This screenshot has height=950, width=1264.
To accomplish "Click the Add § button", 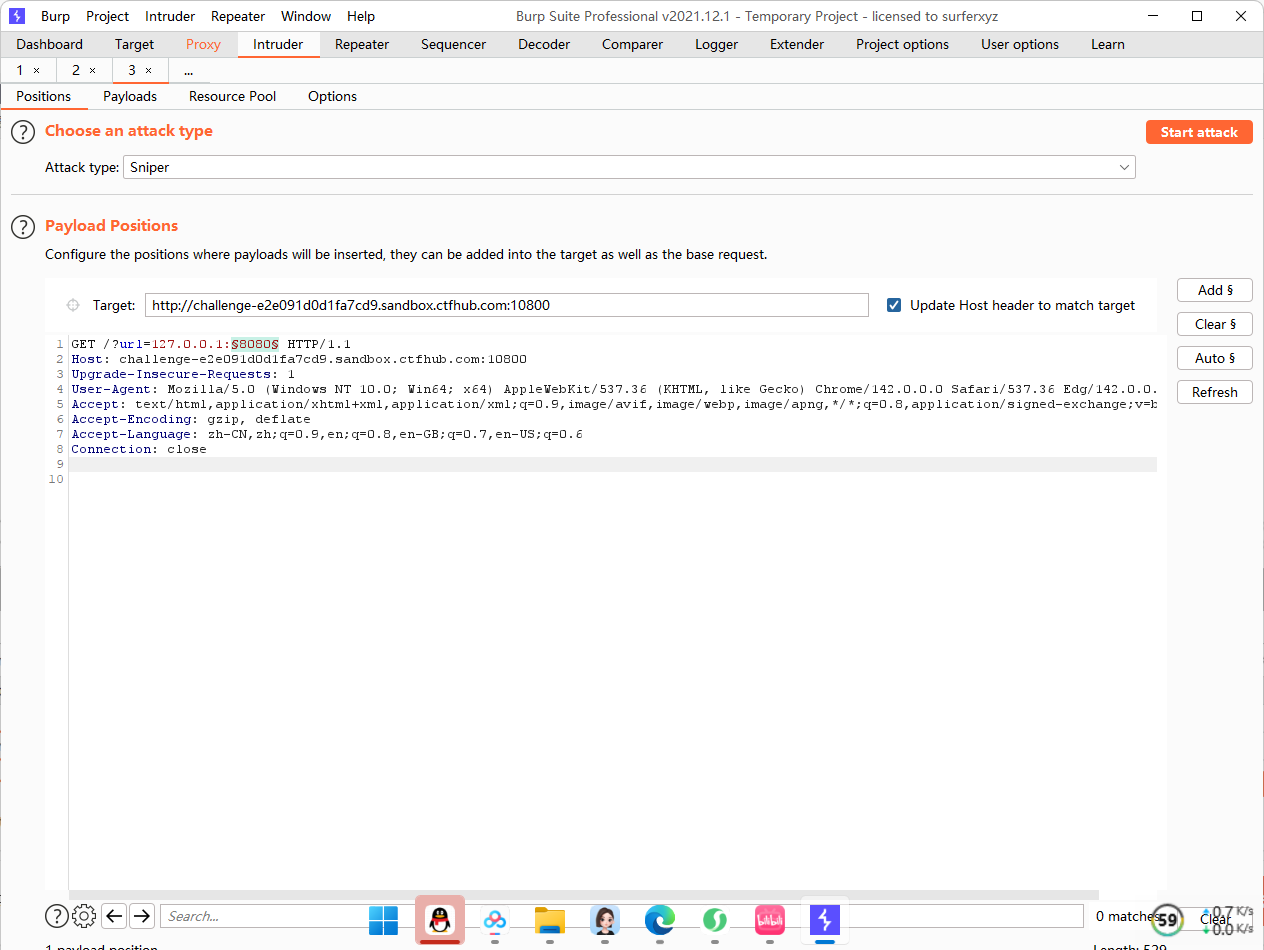I will point(1215,290).
